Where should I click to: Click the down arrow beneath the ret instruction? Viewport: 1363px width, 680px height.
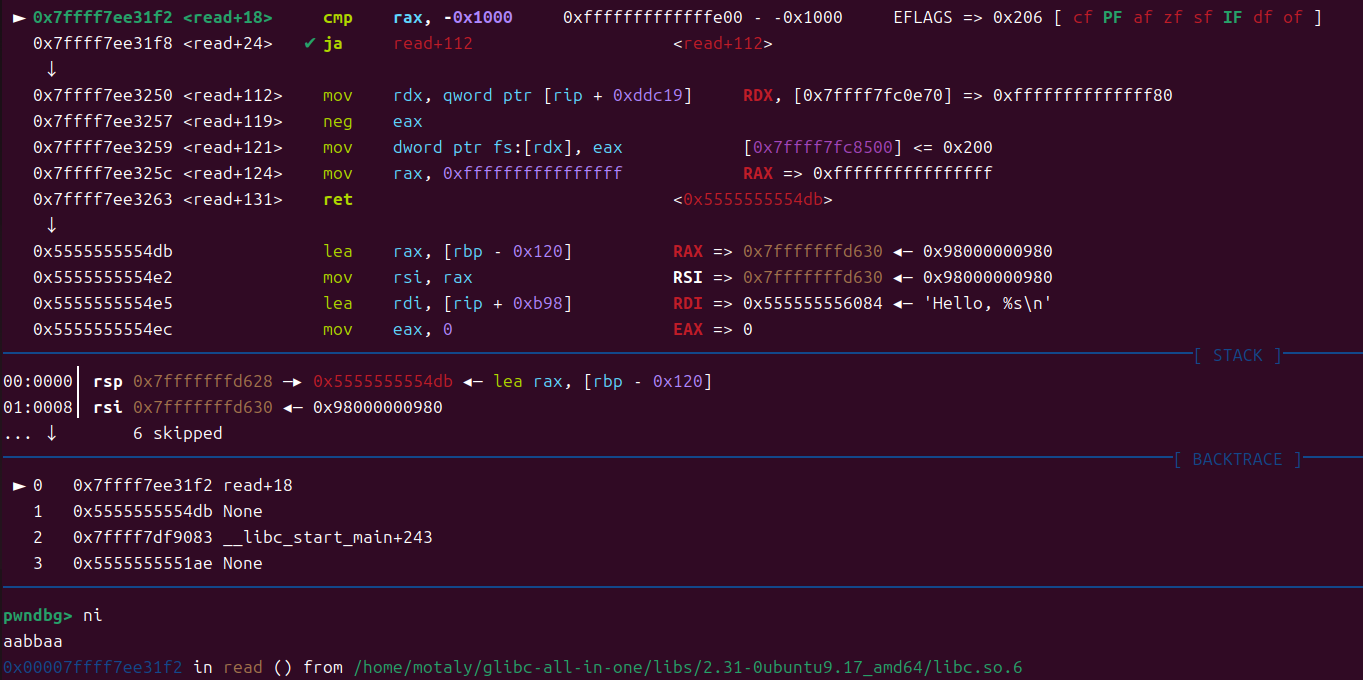coord(51,225)
